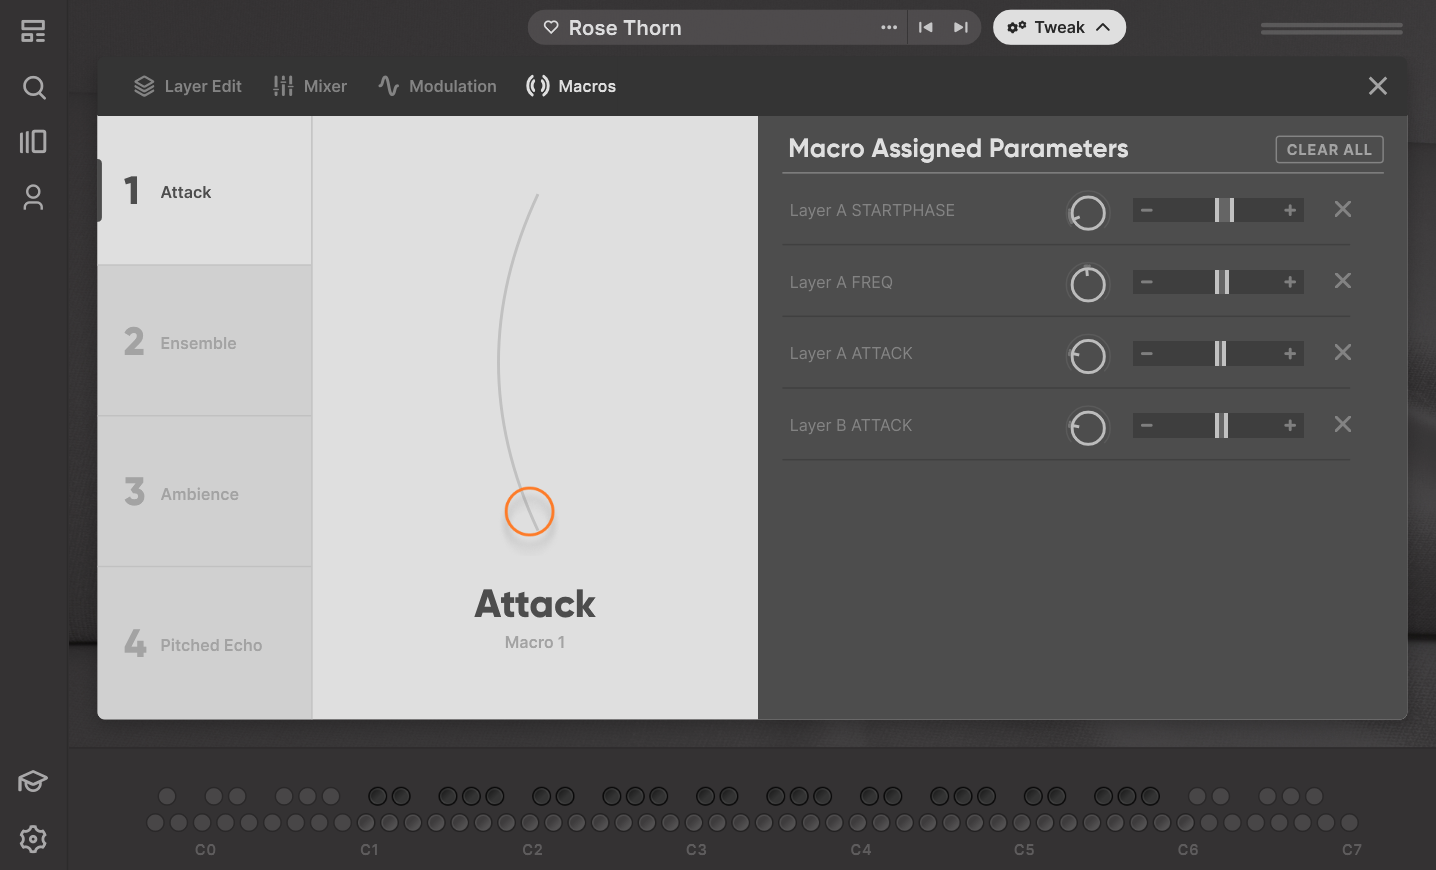Favorite the Rose Thorn preset with the heart
1436x870 pixels.
pyautogui.click(x=551, y=28)
